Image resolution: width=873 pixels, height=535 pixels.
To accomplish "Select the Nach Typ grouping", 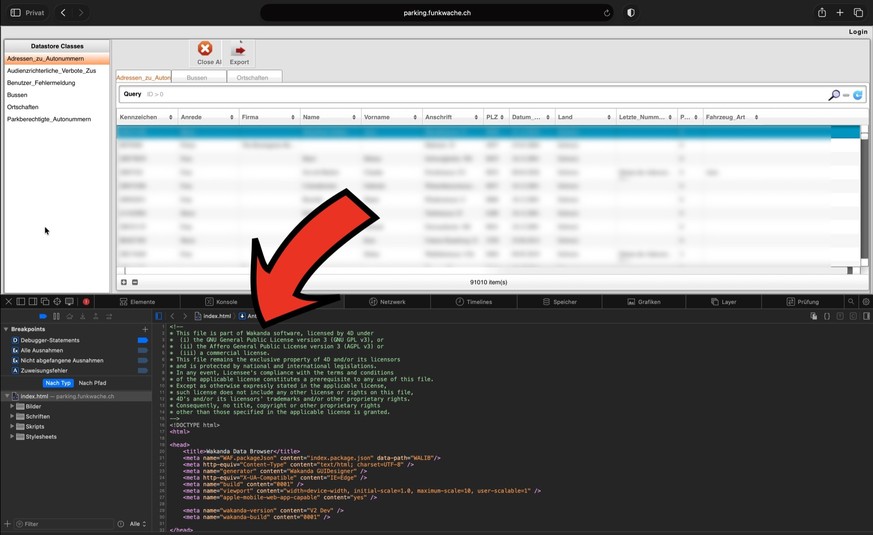I will 58,383.
